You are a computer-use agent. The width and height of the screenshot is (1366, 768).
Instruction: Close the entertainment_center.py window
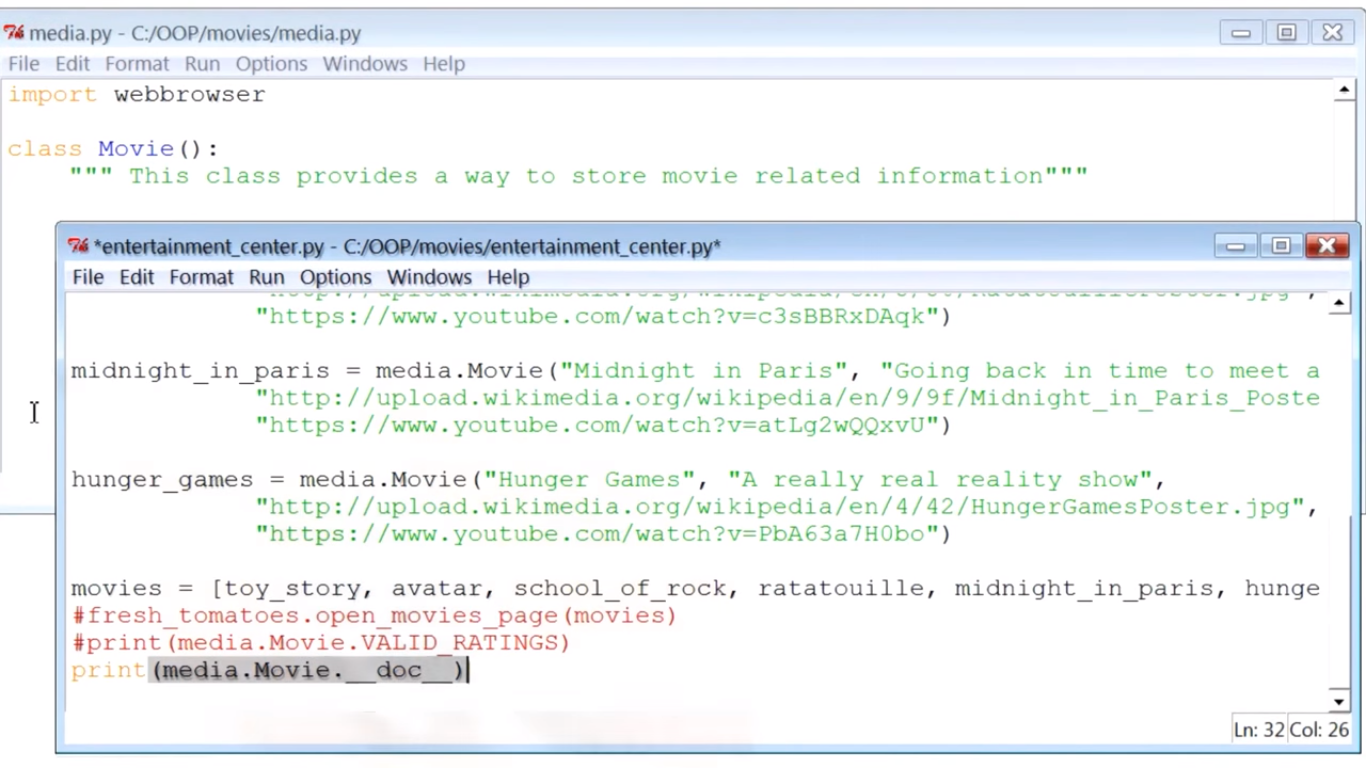click(1327, 246)
